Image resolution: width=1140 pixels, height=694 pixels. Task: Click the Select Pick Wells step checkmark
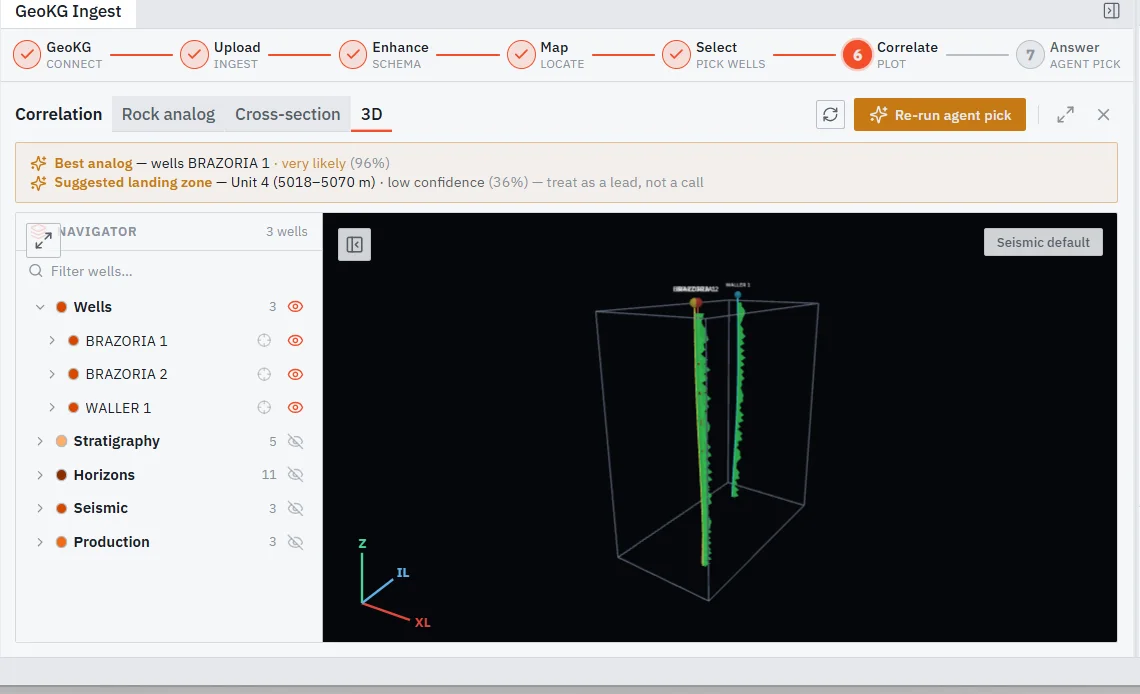pos(676,55)
